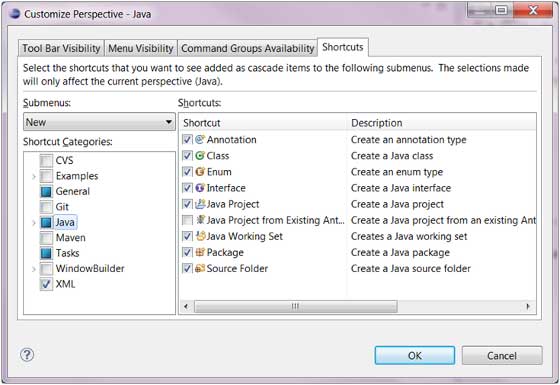Open the Submenus New dropdown
The height and width of the screenshot is (385, 560).
tap(99, 122)
